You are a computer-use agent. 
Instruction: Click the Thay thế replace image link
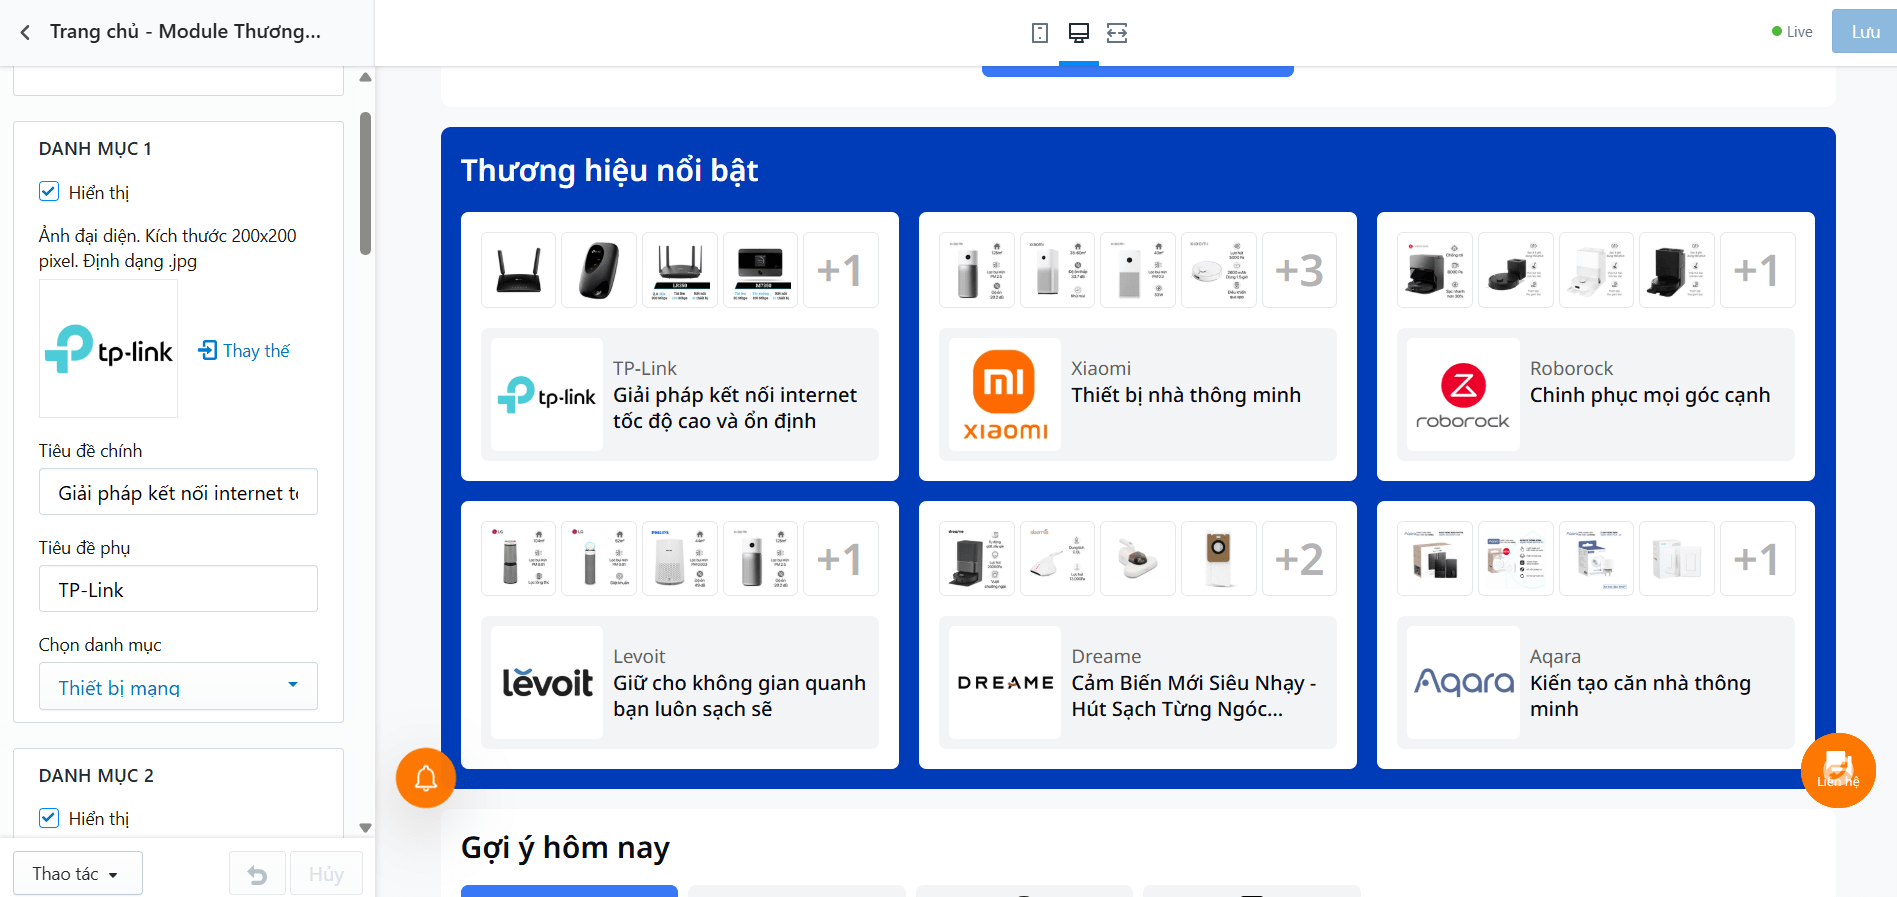(244, 350)
